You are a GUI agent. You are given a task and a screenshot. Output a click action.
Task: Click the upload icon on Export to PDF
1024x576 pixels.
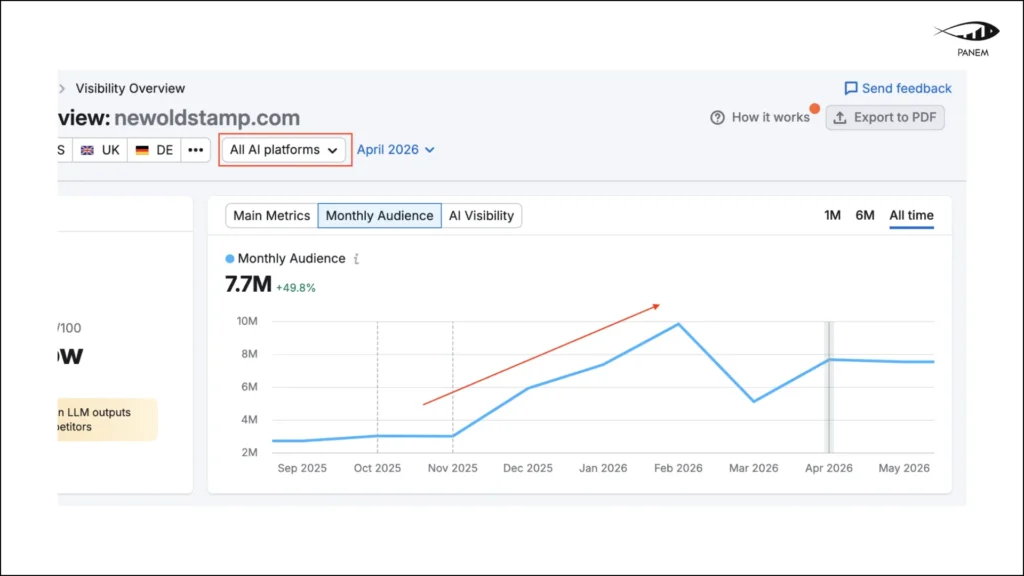(840, 118)
